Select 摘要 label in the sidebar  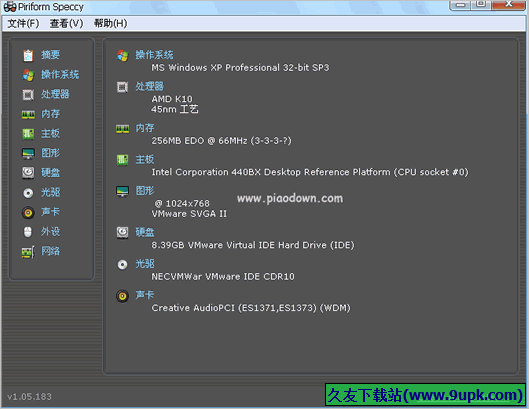click(51, 55)
